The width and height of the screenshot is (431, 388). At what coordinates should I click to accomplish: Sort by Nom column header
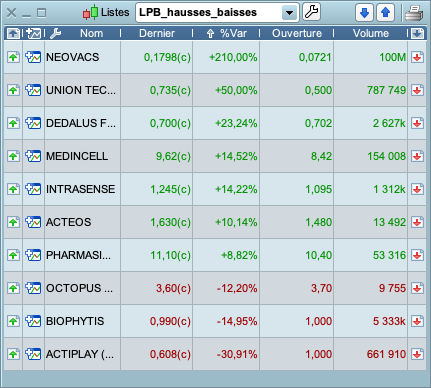click(x=91, y=33)
